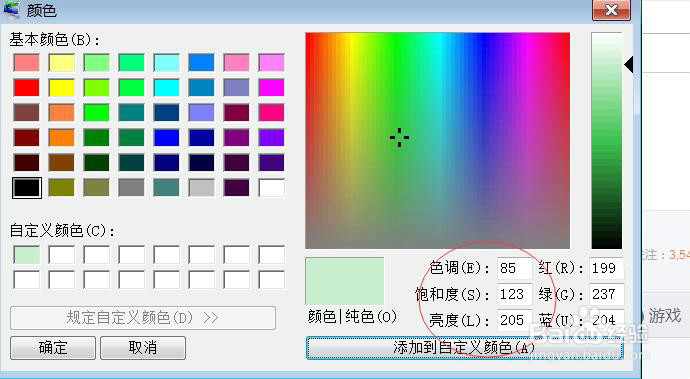690x379 pixels.
Task: Select the magenta swatch in second row
Action: pyautogui.click(x=272, y=88)
